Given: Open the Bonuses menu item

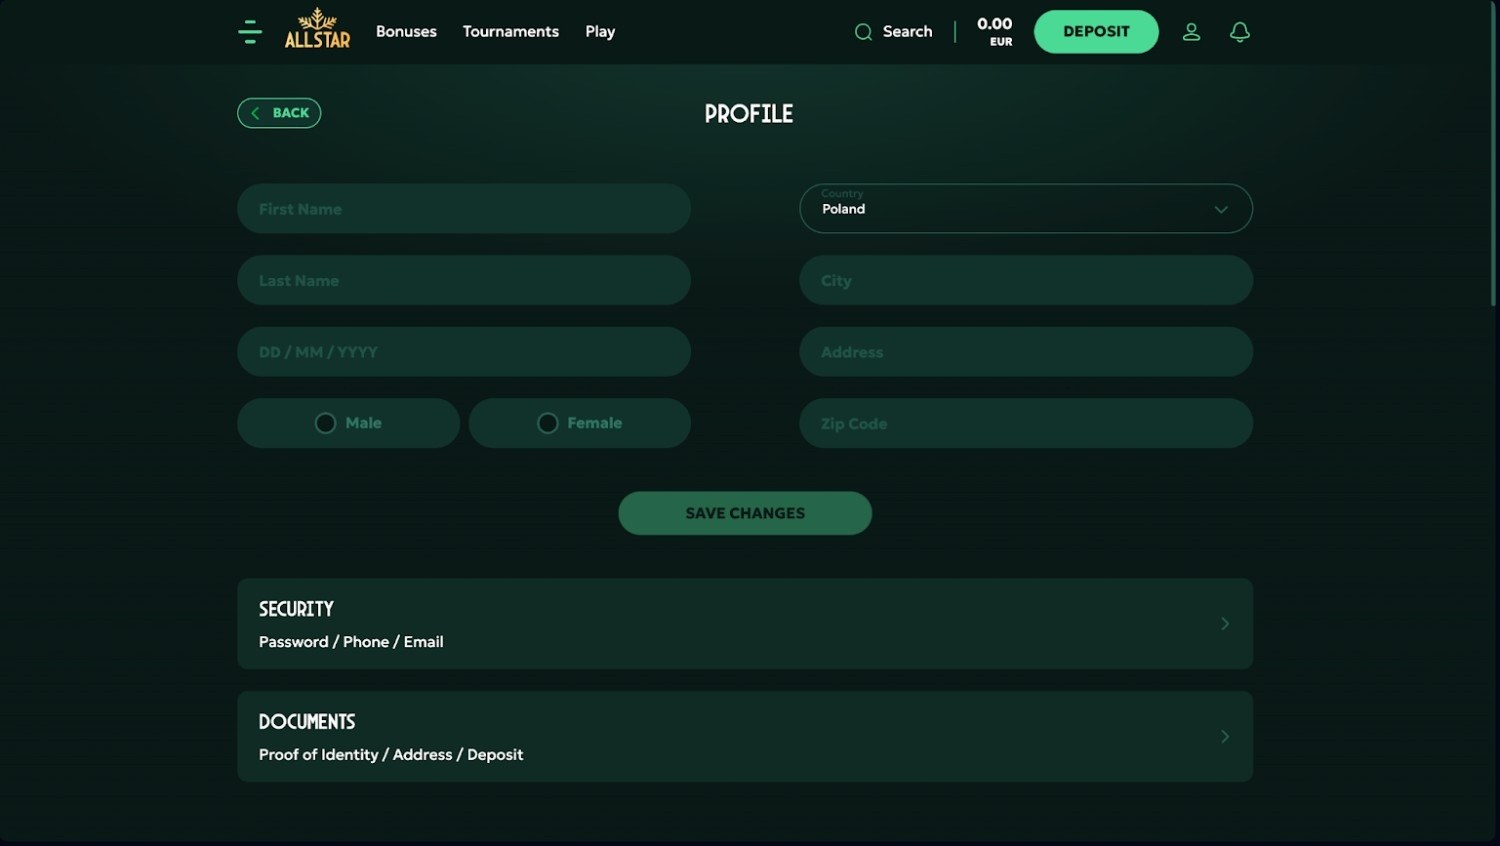Looking at the screenshot, I should coord(406,32).
